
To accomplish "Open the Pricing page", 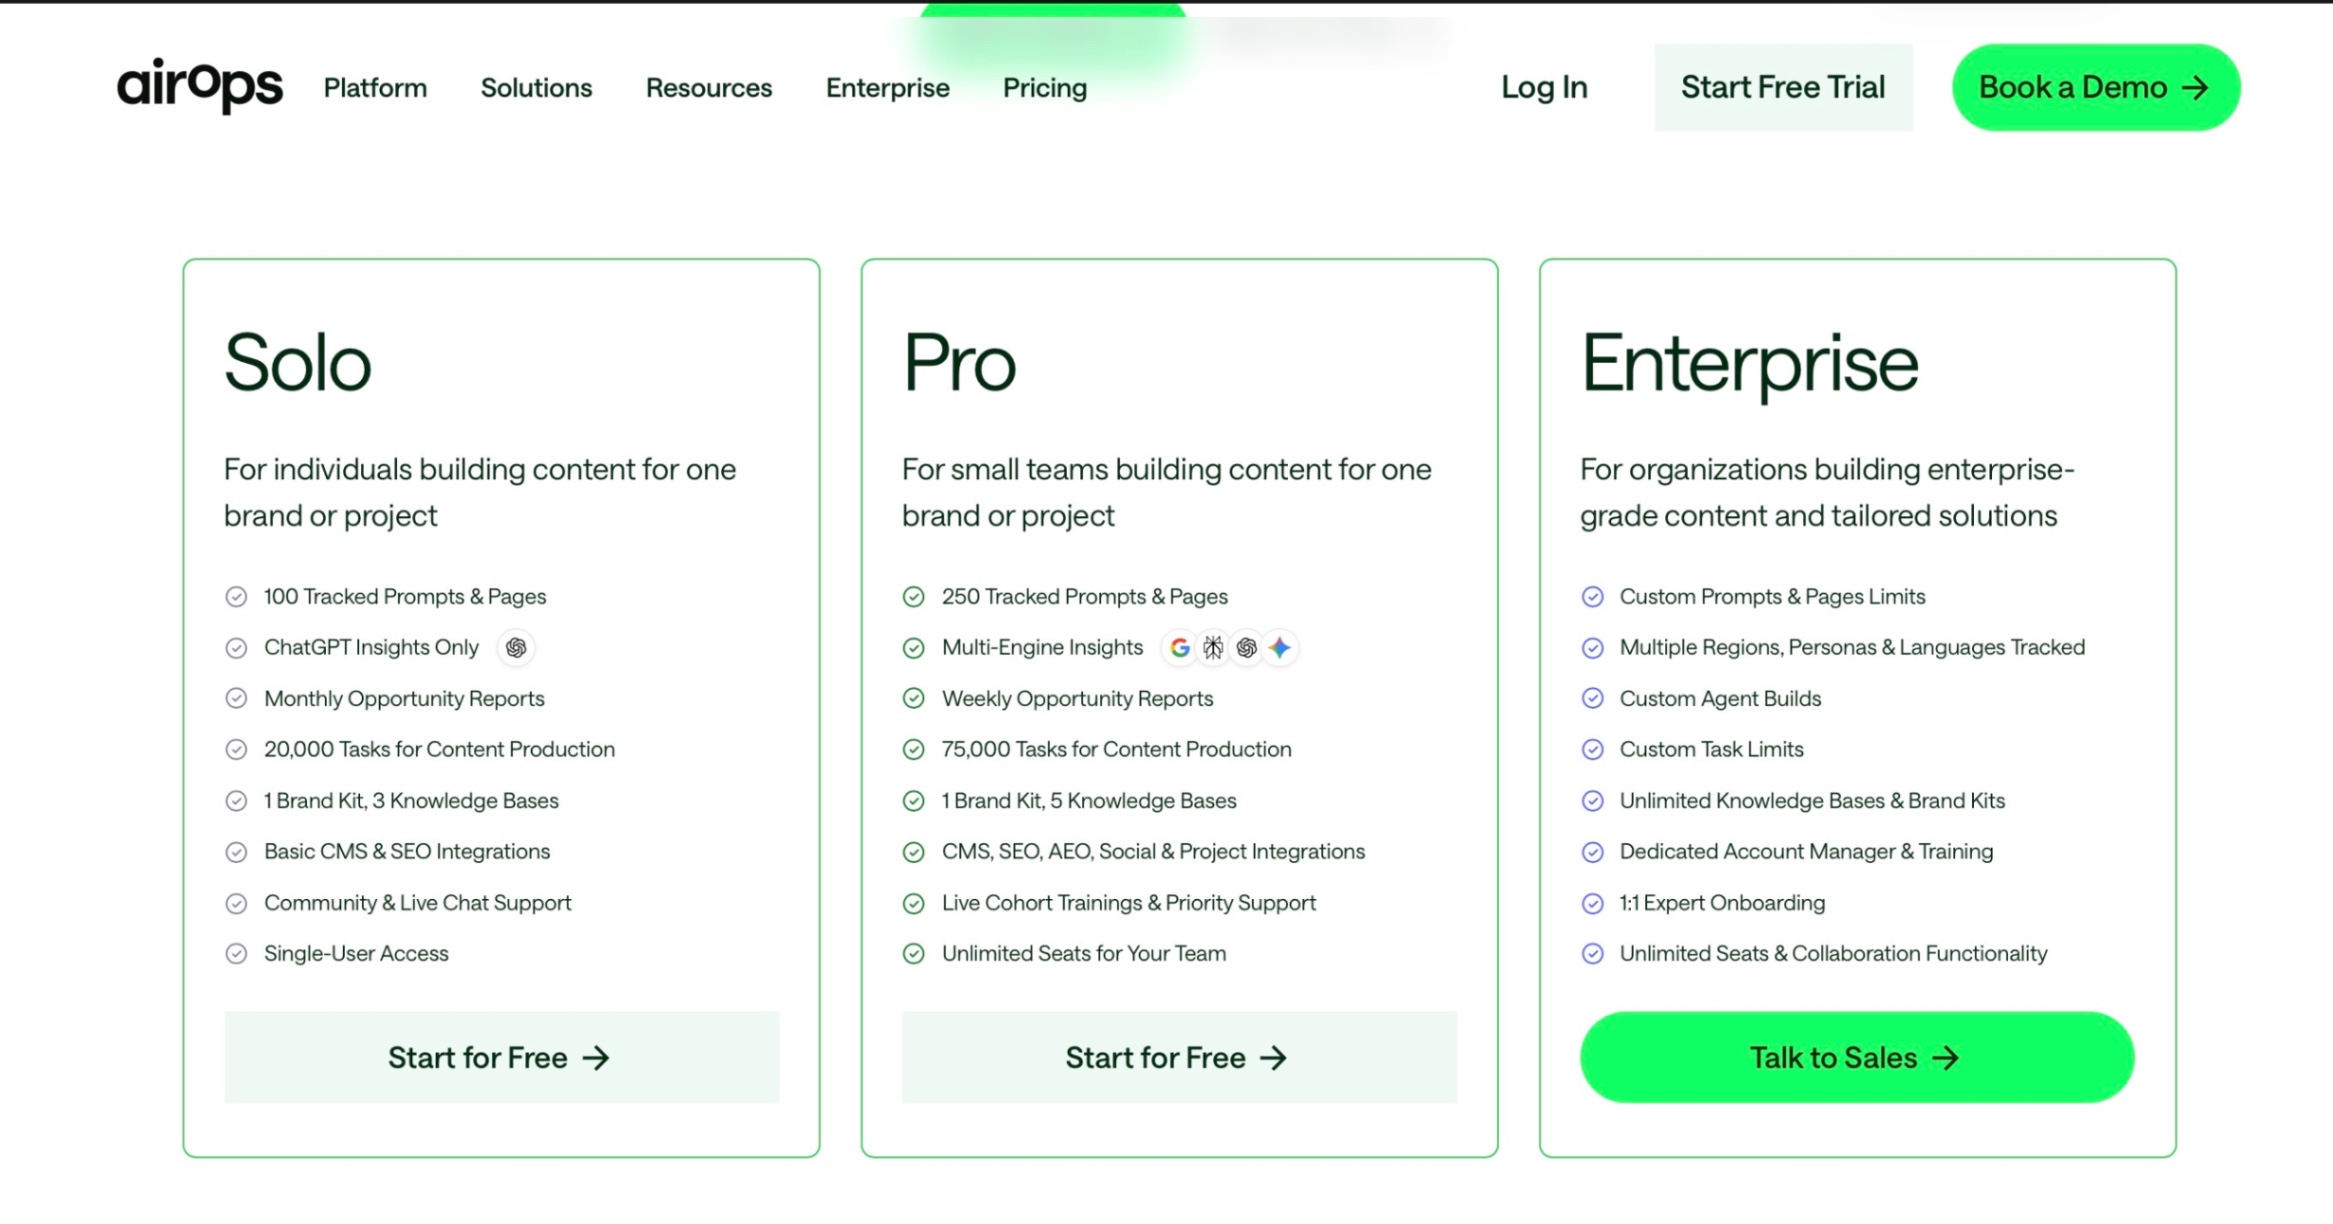I will coord(1045,88).
